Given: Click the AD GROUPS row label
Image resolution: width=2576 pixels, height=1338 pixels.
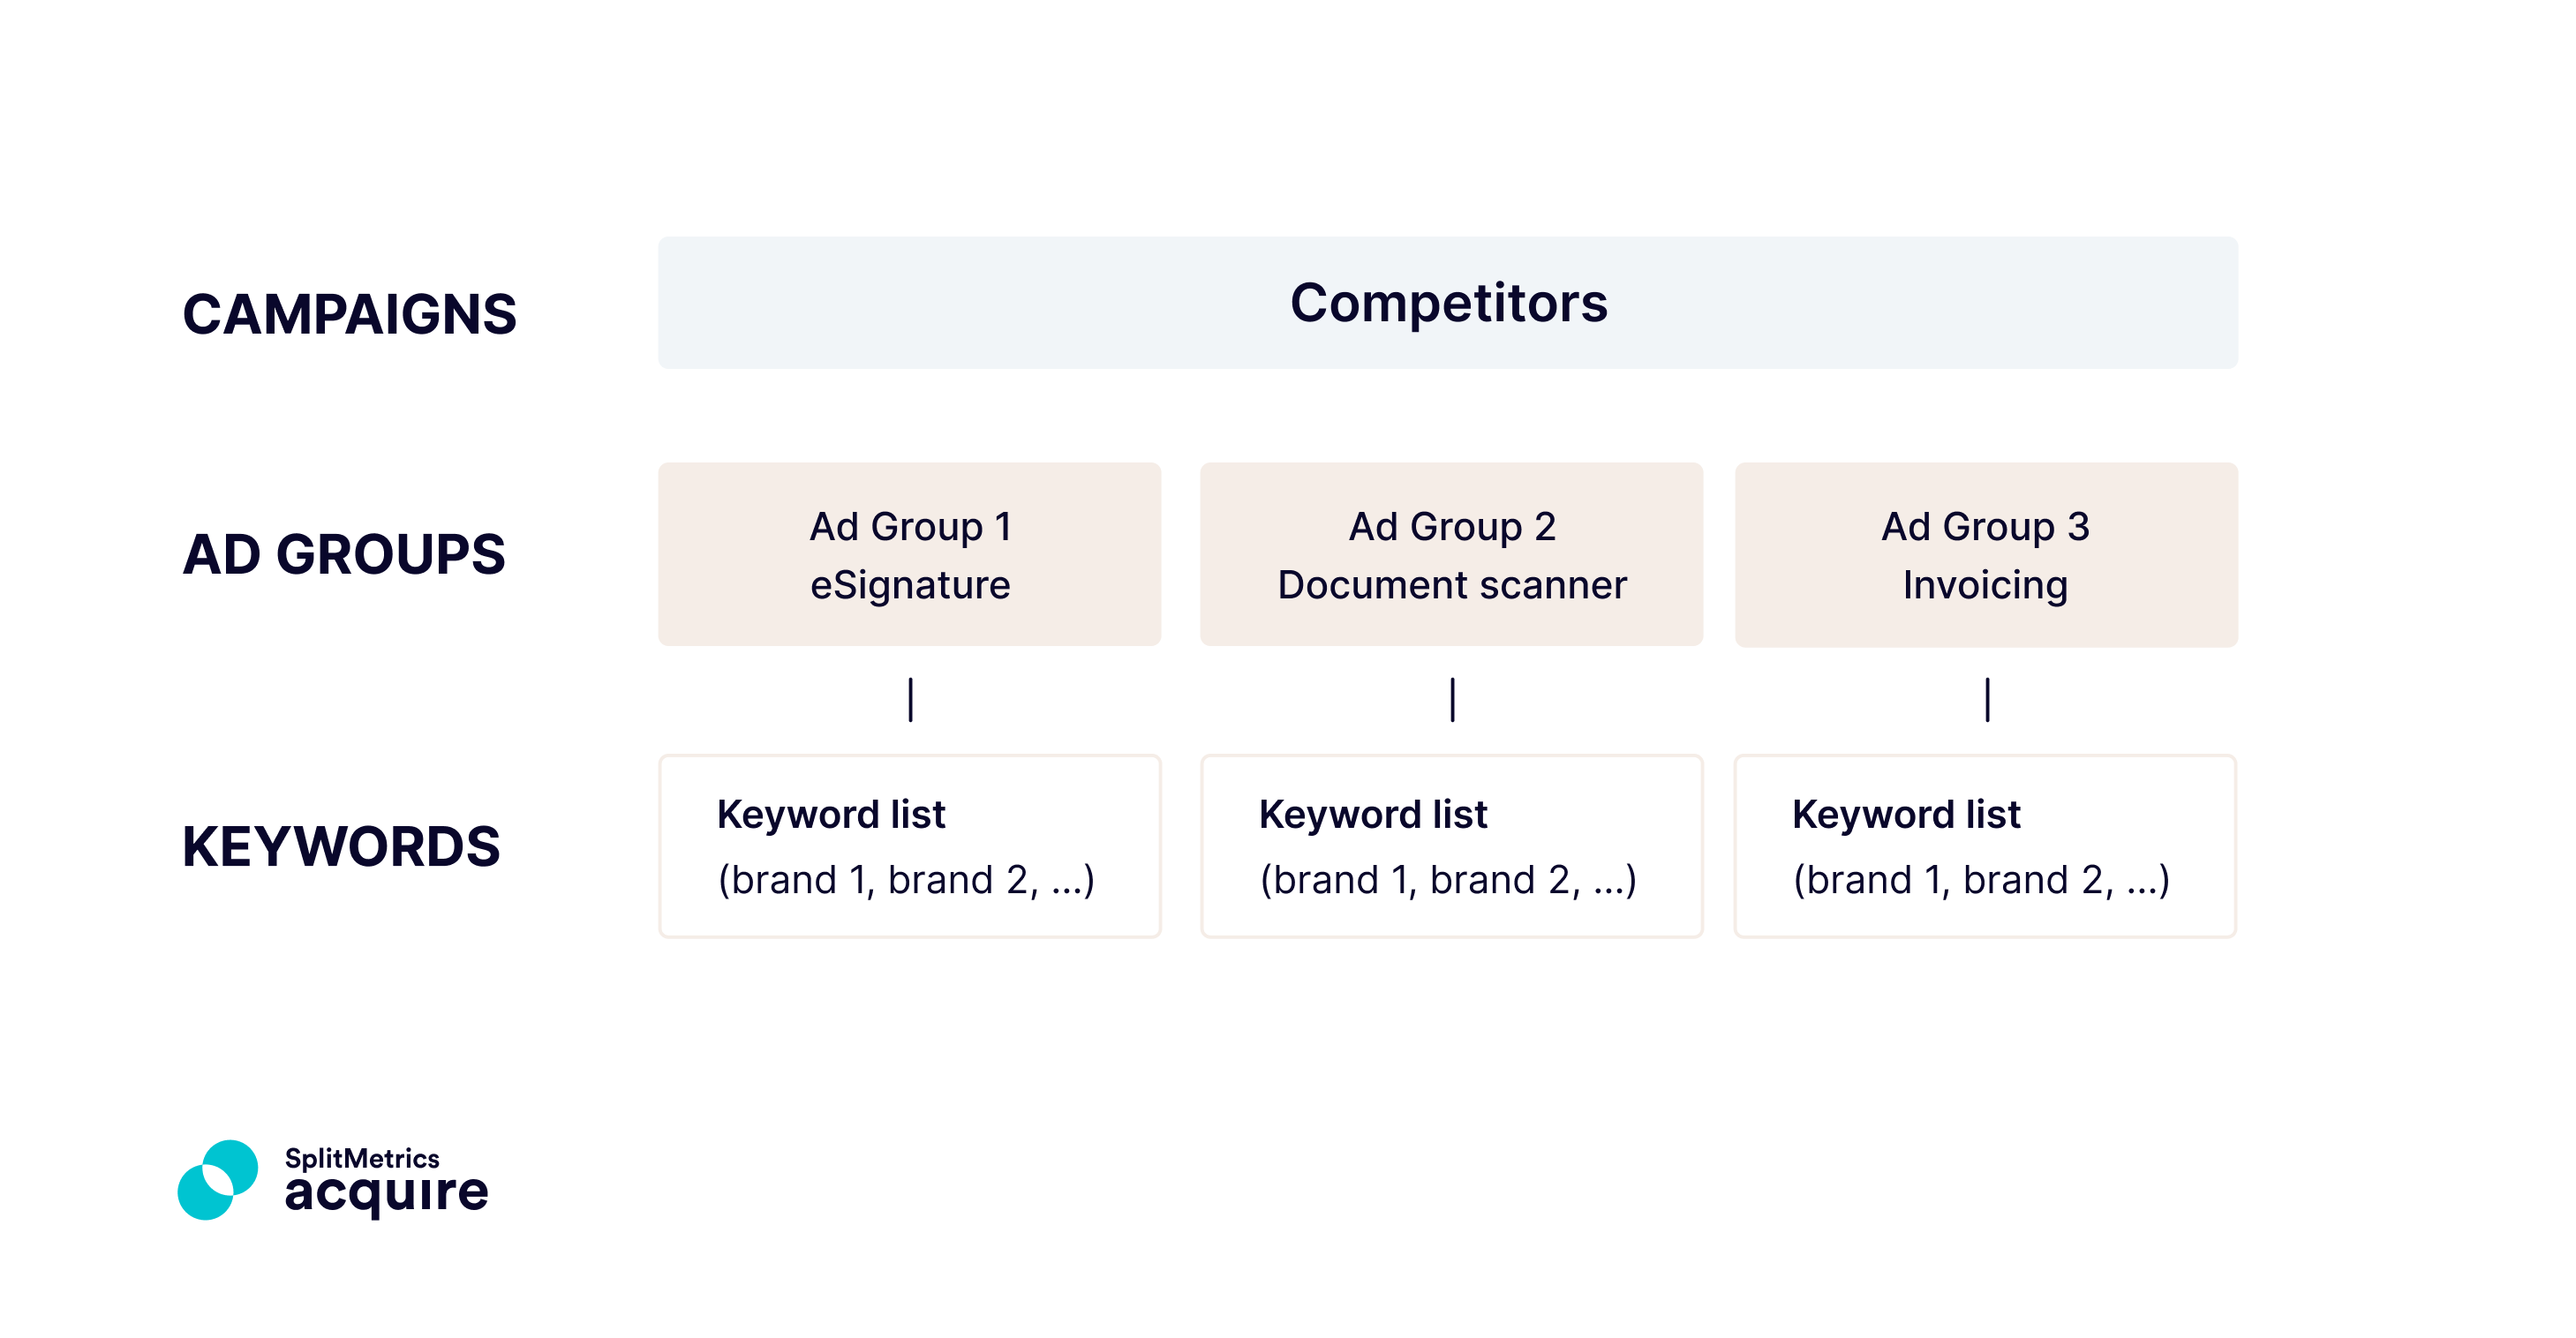Looking at the screenshot, I should tap(343, 554).
